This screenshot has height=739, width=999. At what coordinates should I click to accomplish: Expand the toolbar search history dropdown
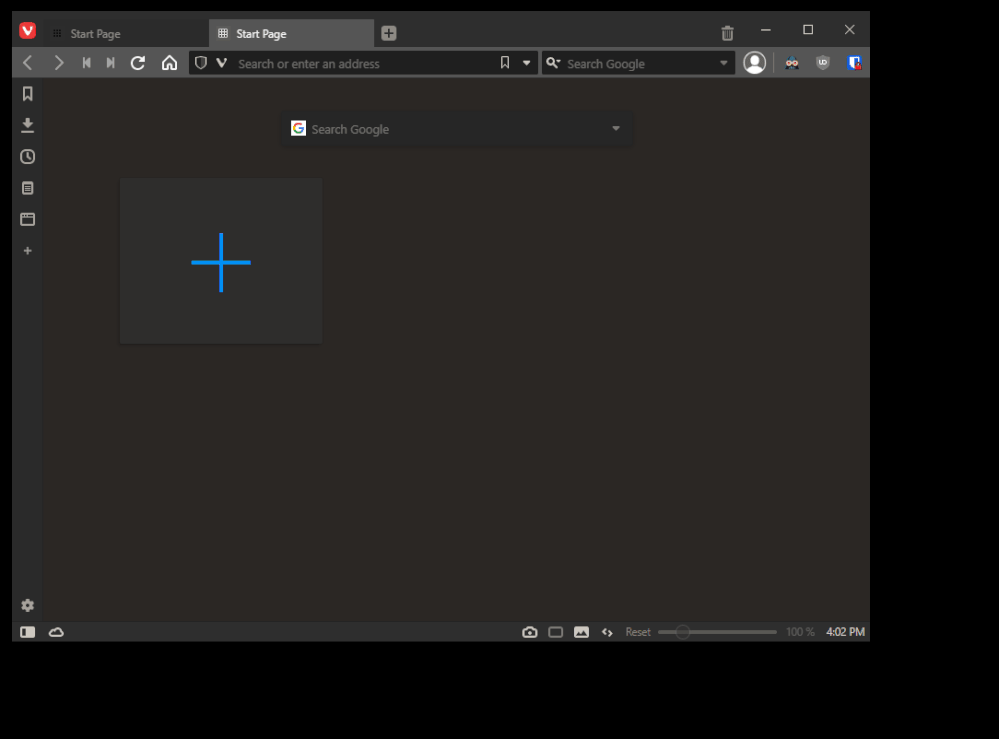[724, 63]
